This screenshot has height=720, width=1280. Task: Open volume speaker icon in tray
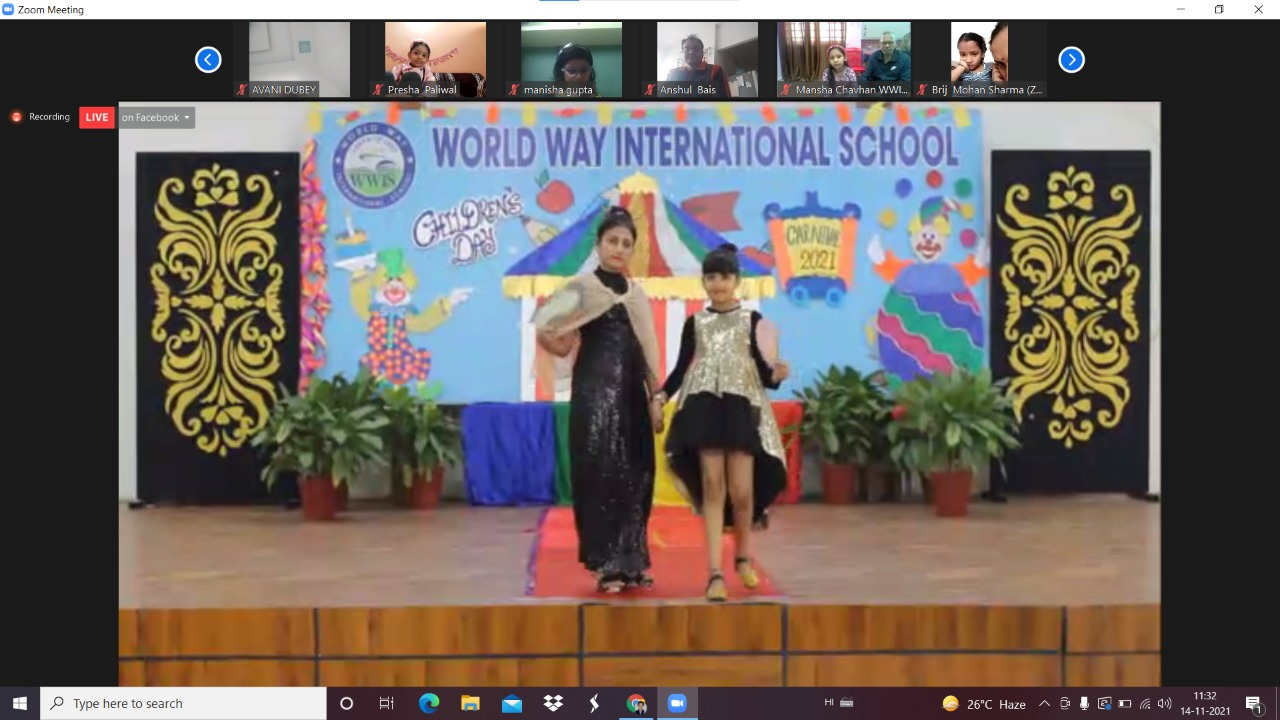coord(1164,703)
